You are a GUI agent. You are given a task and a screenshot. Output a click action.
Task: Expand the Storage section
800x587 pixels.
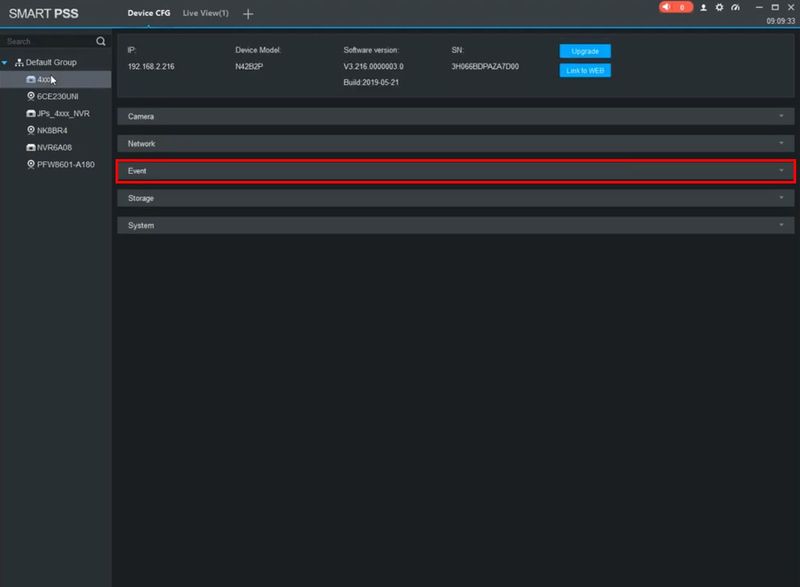point(456,198)
